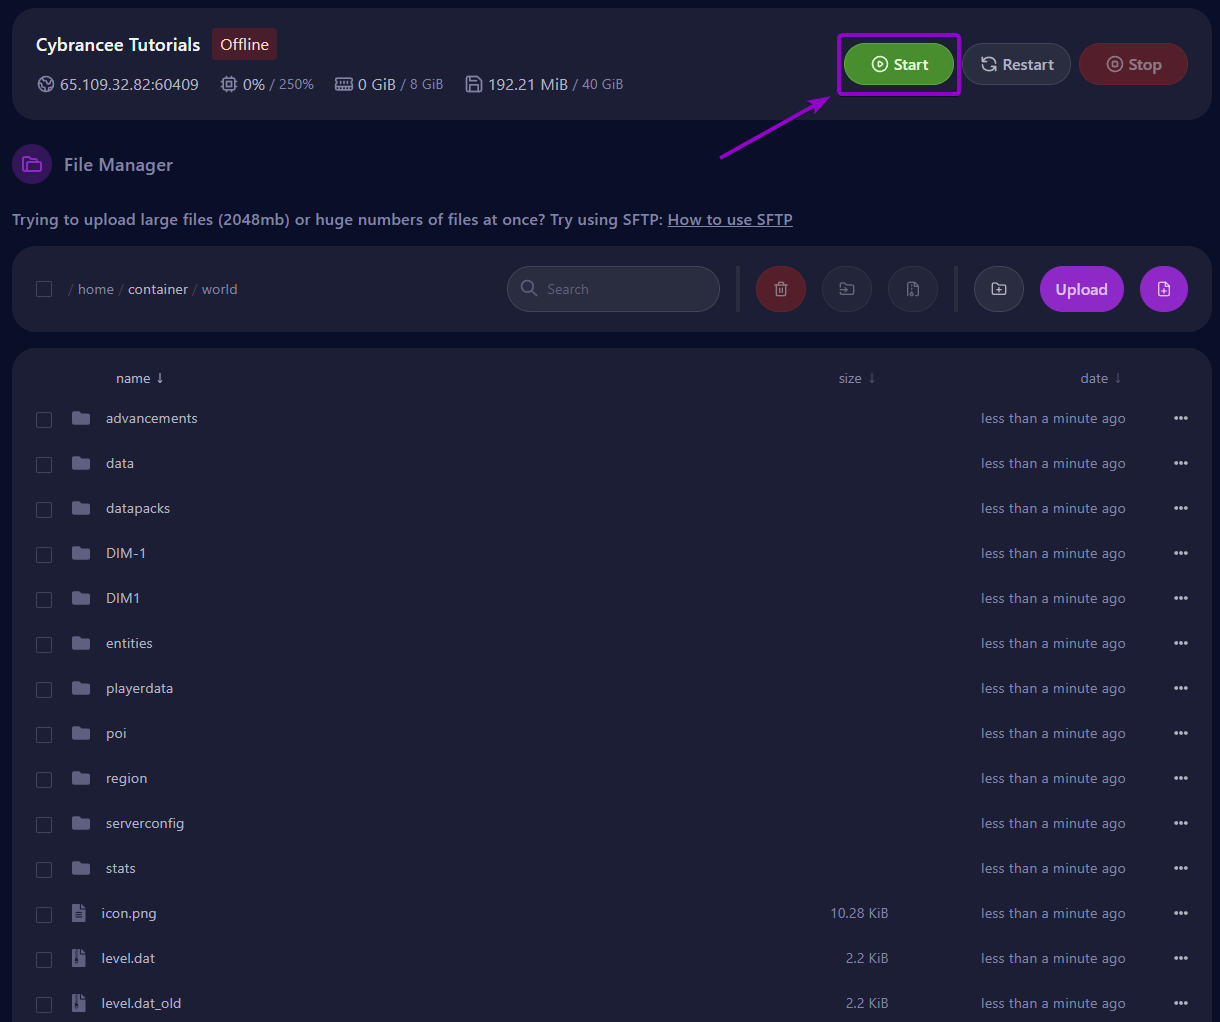Open the region folder via its icon

(81, 778)
